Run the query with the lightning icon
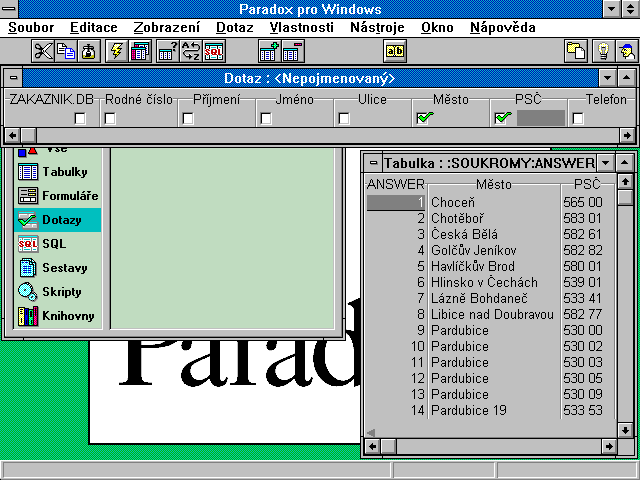This screenshot has width=640, height=480. (x=117, y=51)
